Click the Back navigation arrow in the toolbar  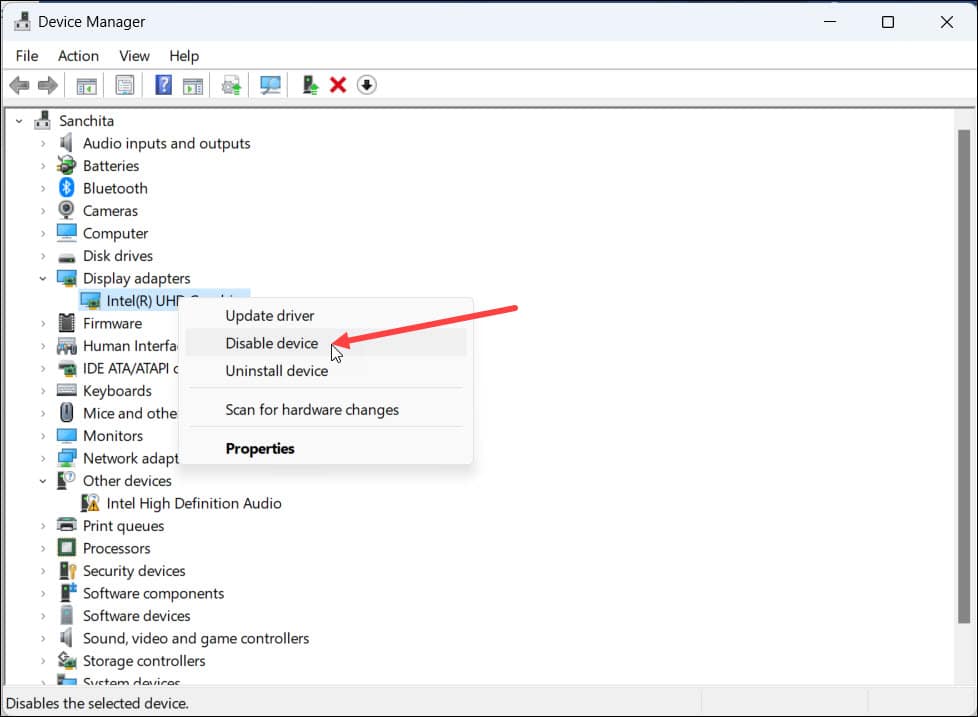18,85
